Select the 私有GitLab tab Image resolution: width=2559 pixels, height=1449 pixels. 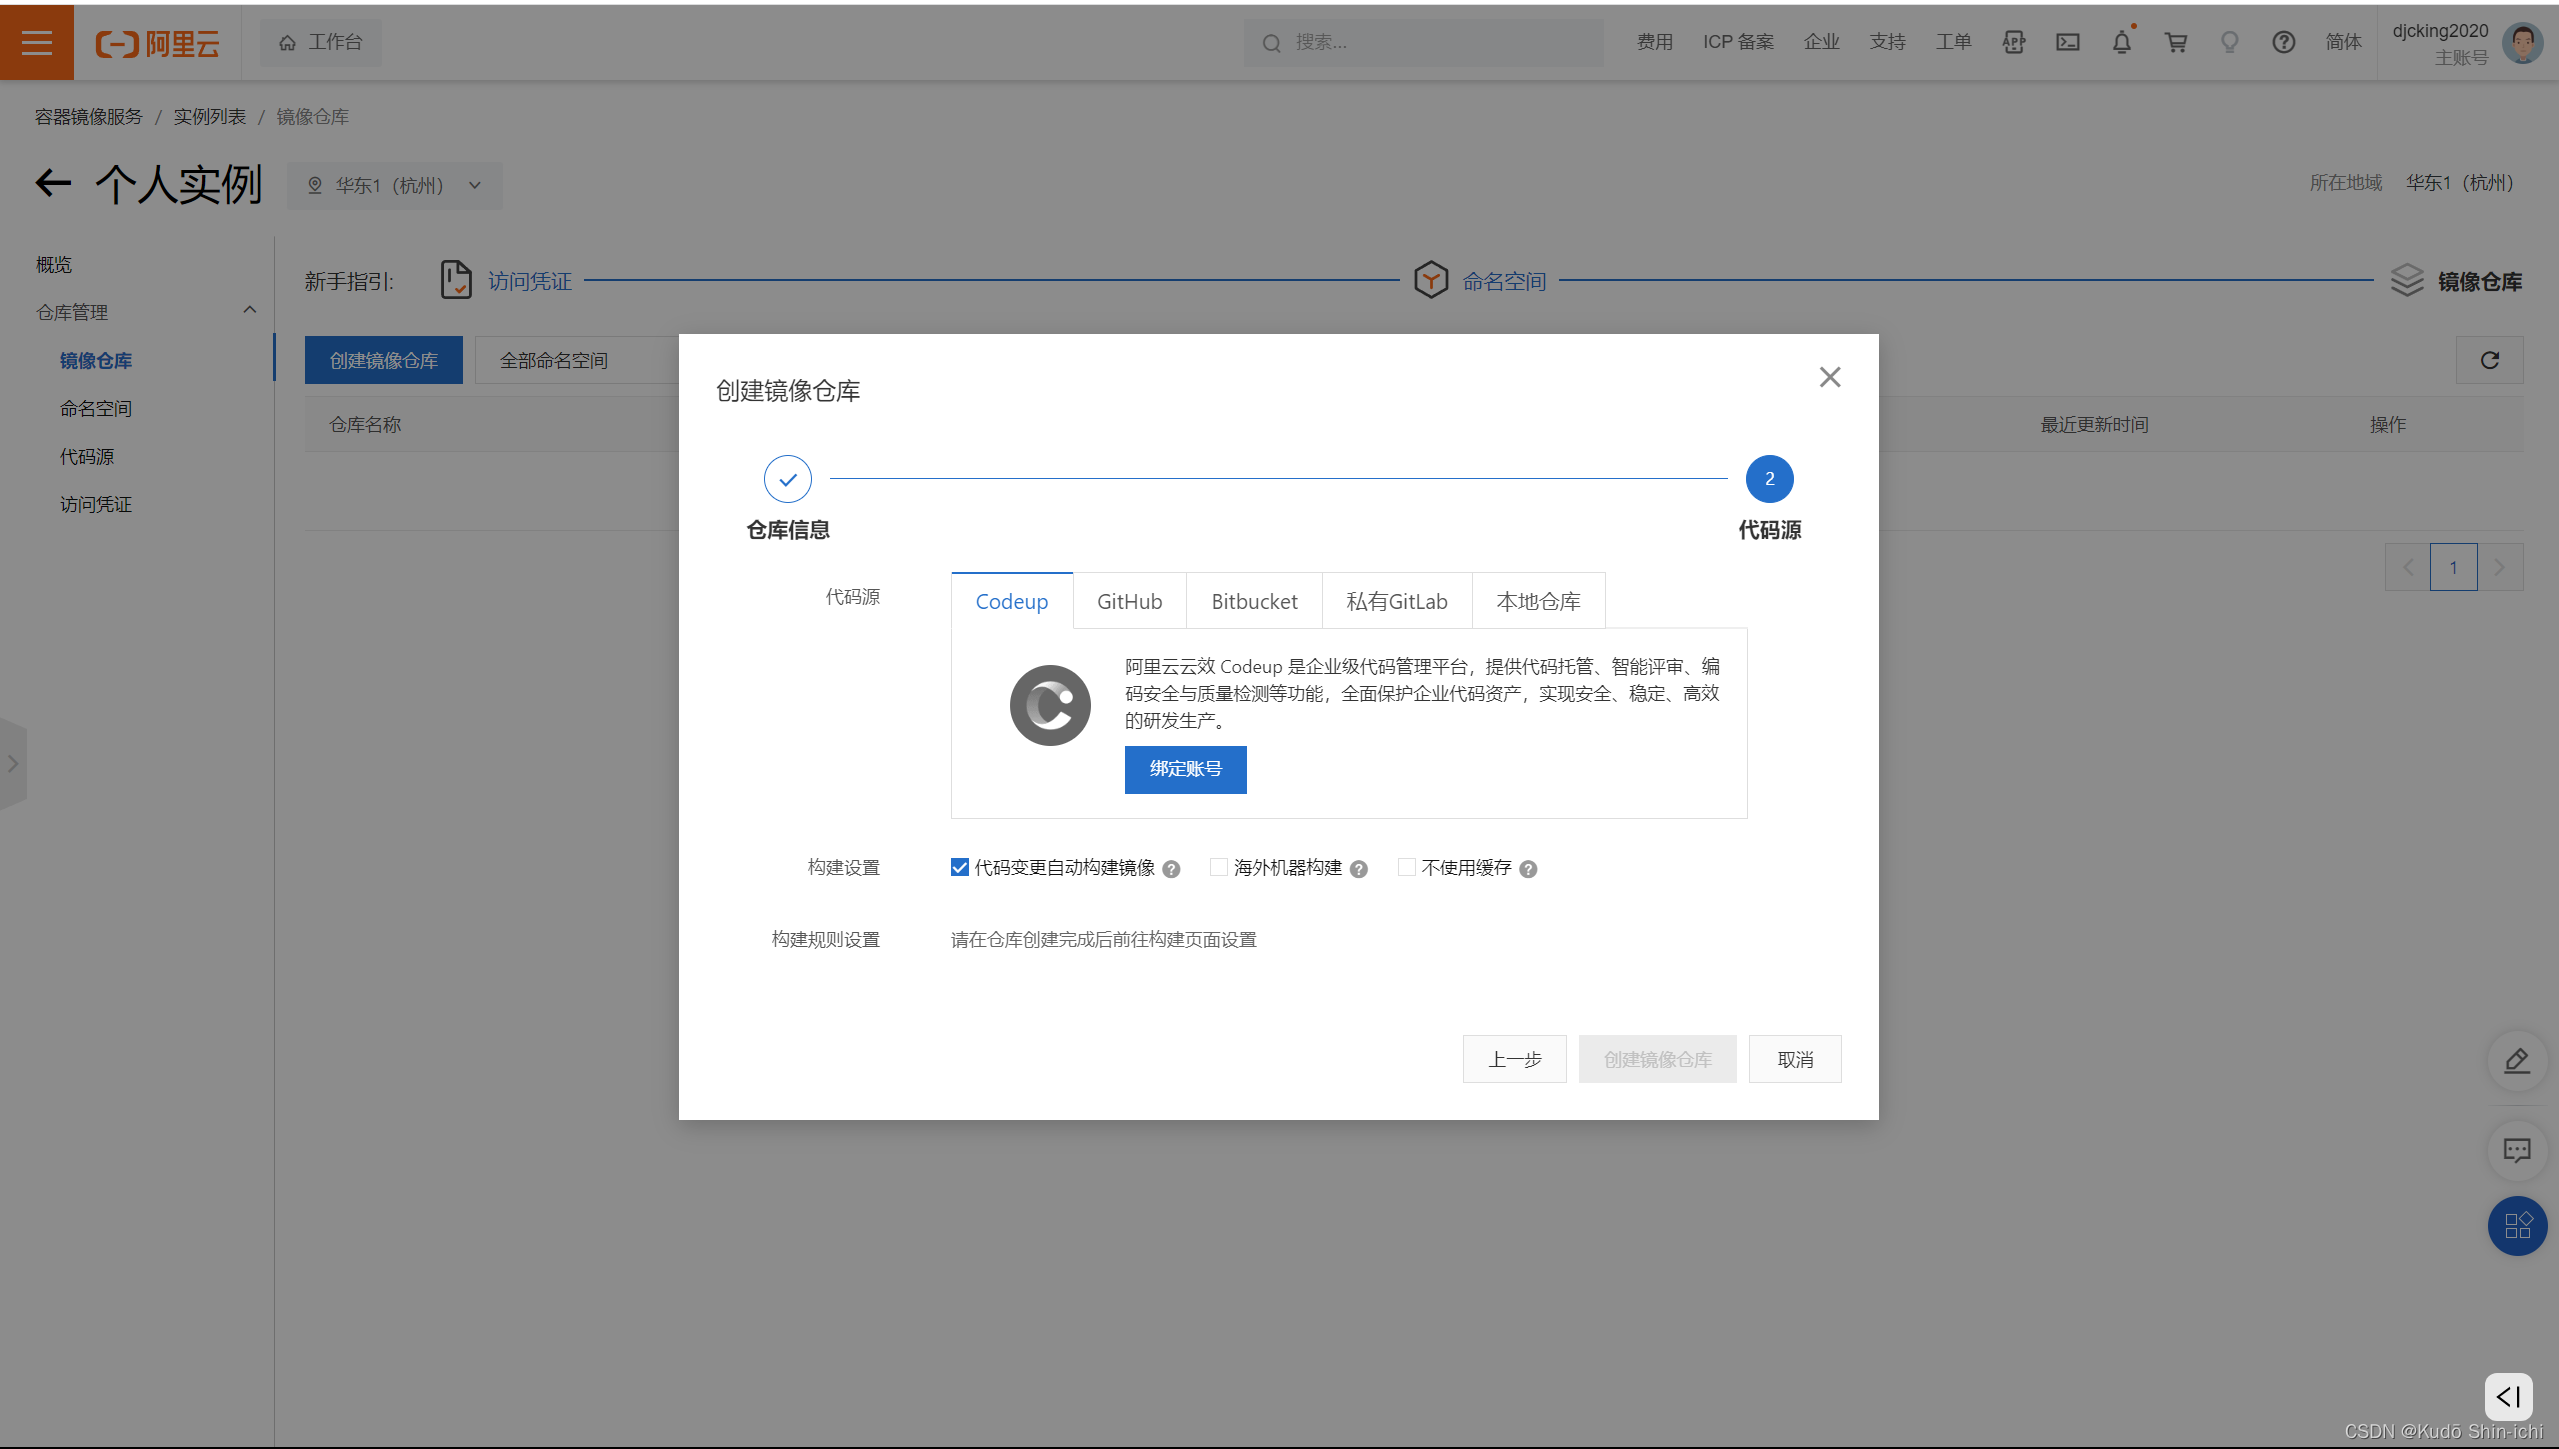[x=1397, y=601]
